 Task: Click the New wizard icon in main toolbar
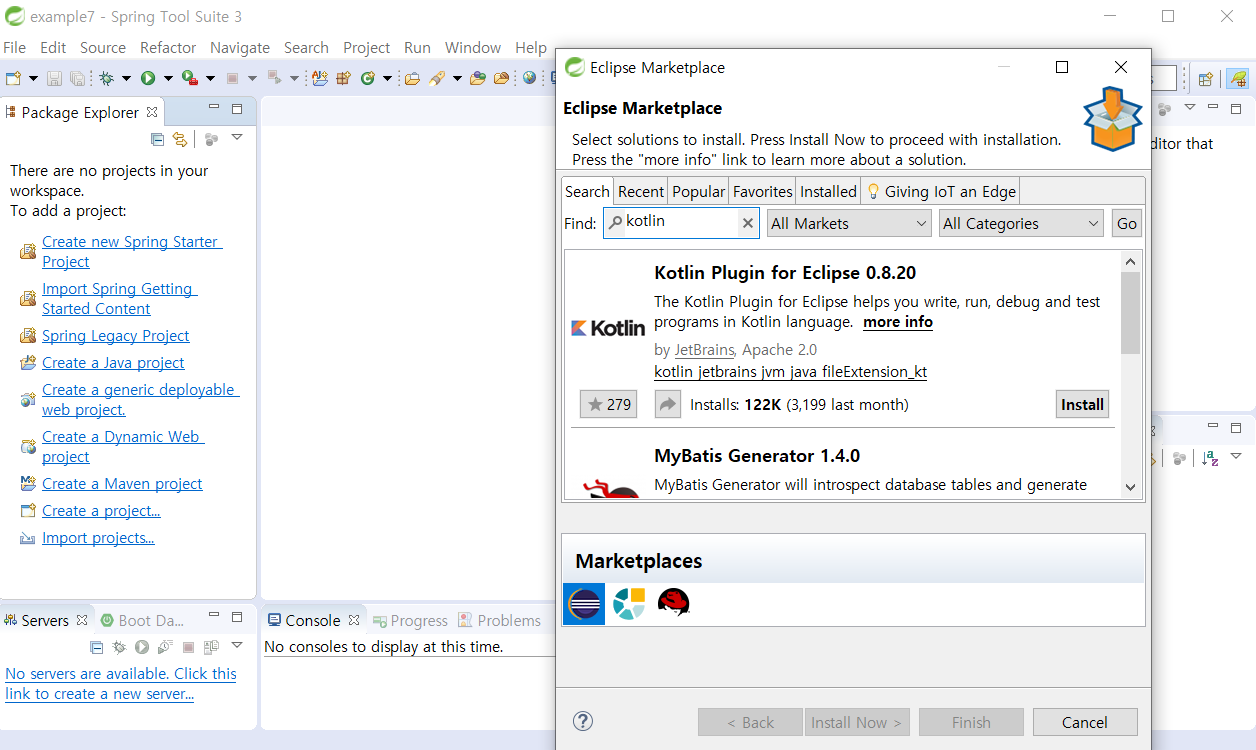[x=13, y=78]
